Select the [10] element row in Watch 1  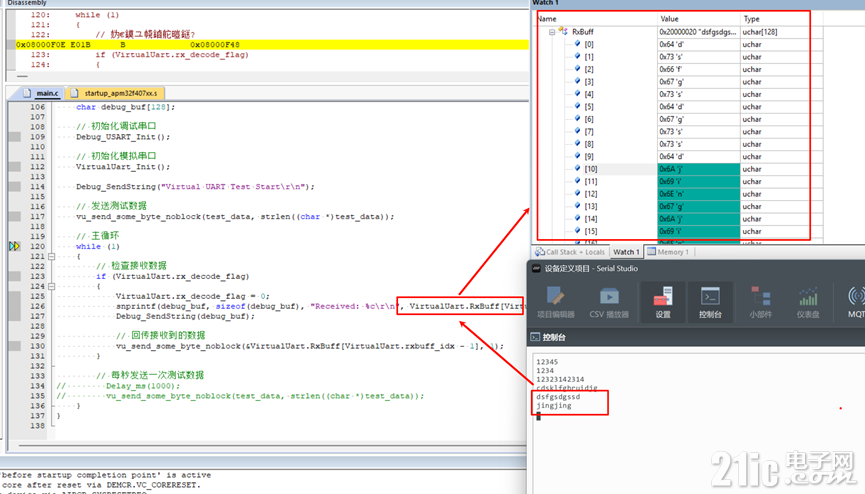pos(679,169)
